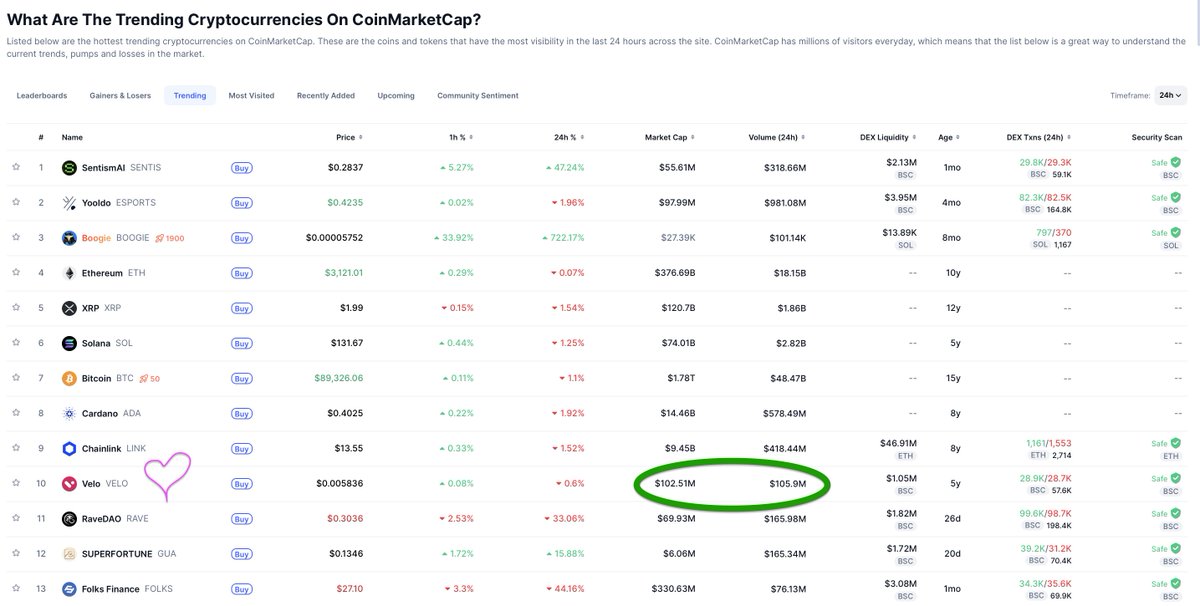Click the Velo coin logo
Screen dimensions: 1200x606
tap(69, 483)
